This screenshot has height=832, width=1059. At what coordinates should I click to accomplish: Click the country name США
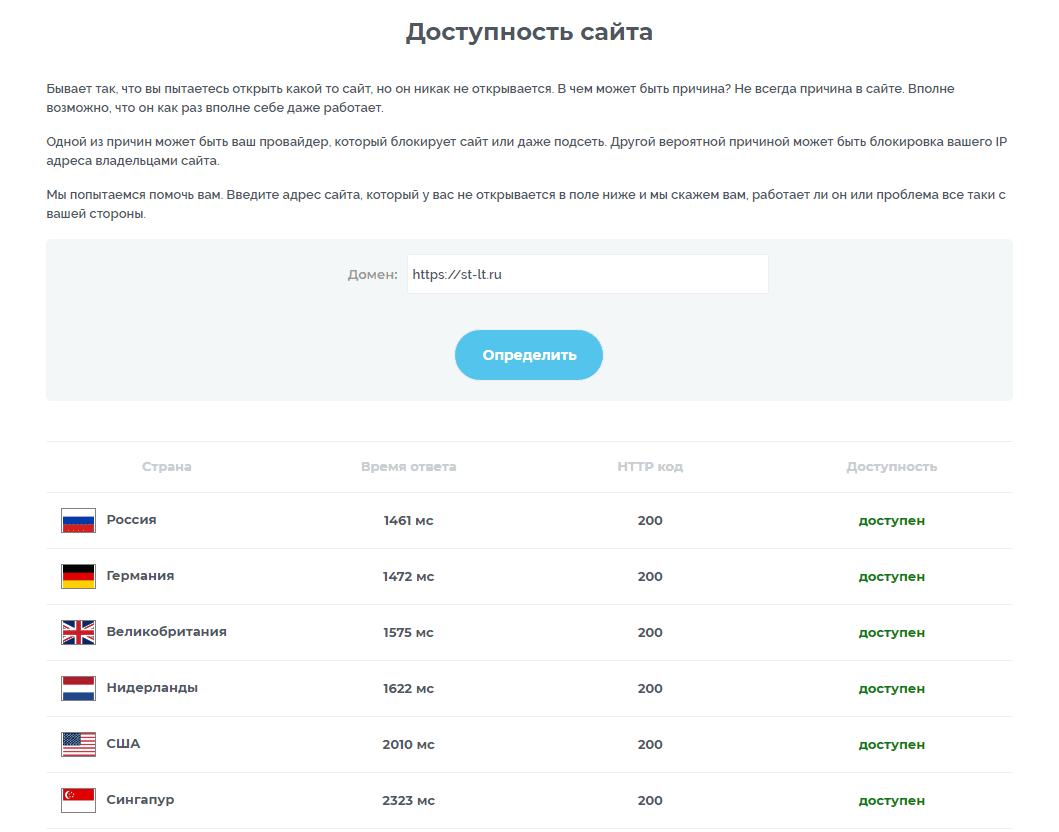click(124, 744)
